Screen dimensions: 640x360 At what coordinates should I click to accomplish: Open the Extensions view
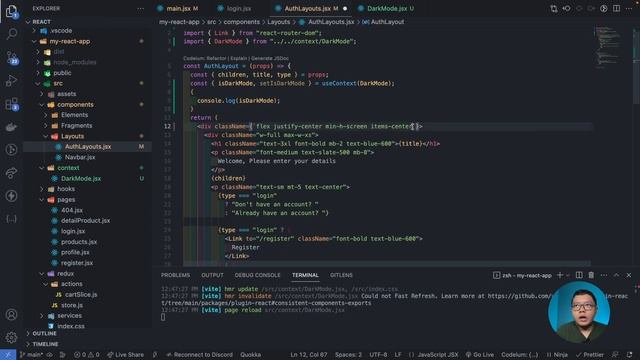[x=11, y=104]
